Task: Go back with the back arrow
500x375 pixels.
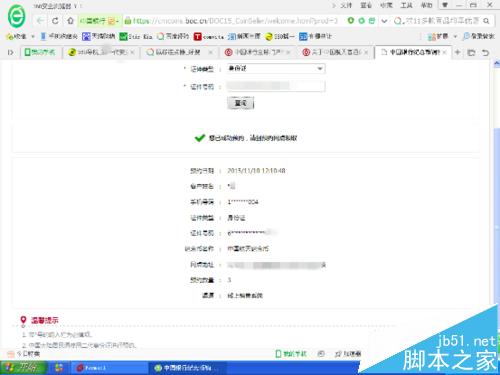Action: 40,21
